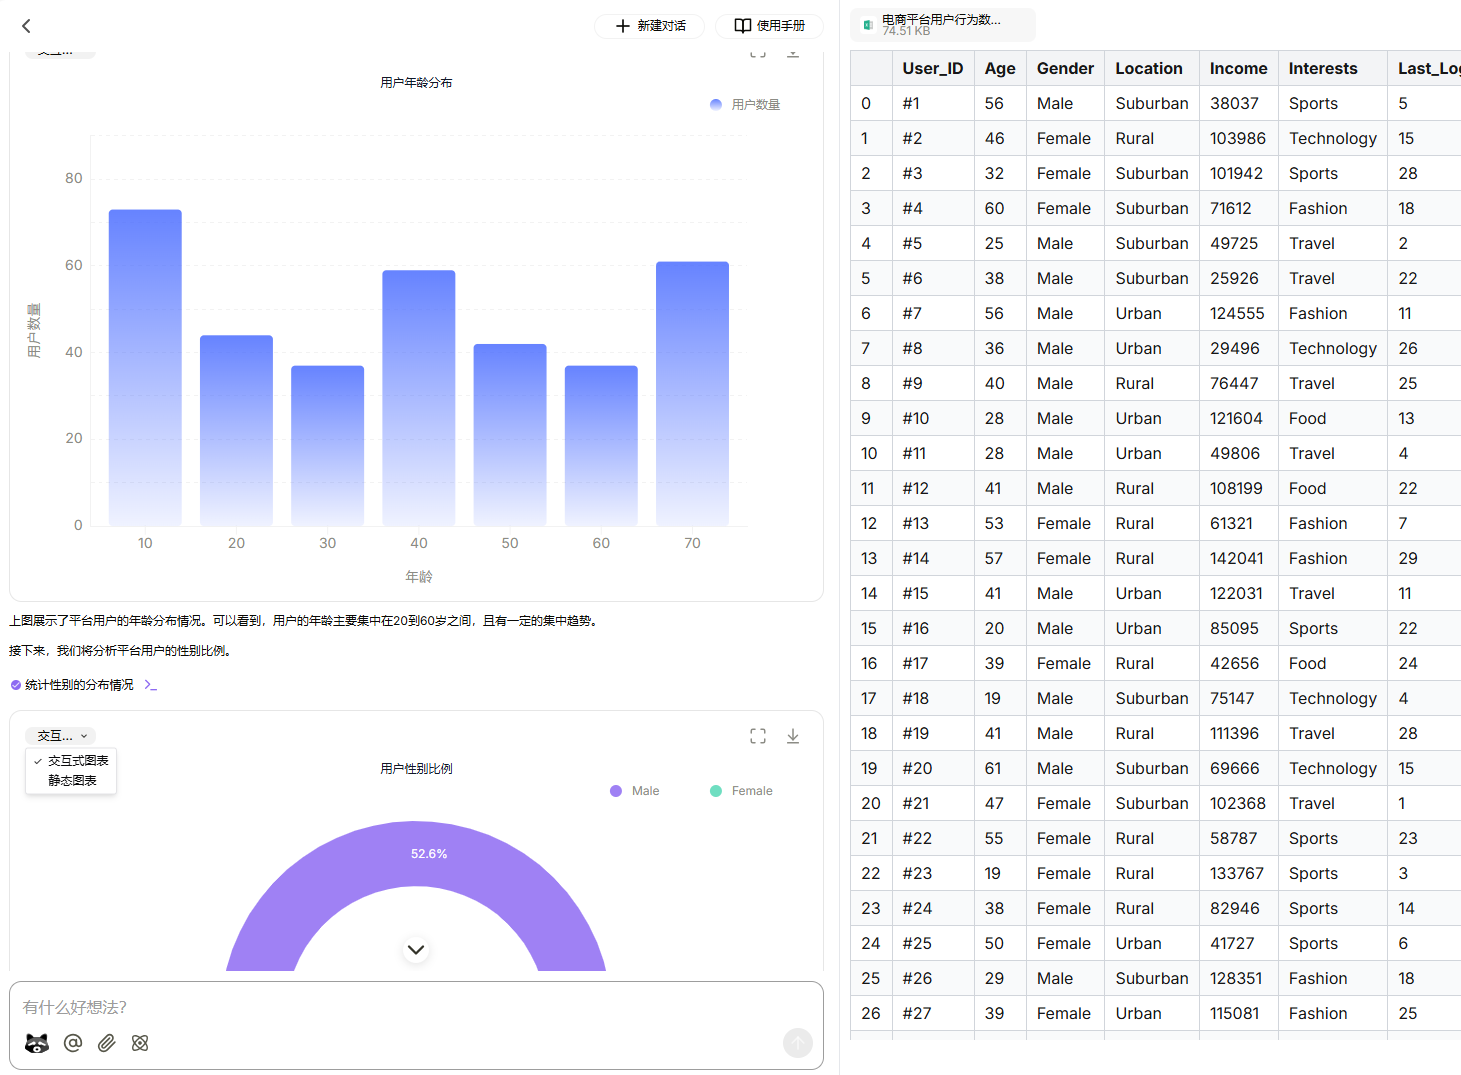Screen dimensions: 1461x1075
Task: Toggle the Male legend series
Action: 635,791
